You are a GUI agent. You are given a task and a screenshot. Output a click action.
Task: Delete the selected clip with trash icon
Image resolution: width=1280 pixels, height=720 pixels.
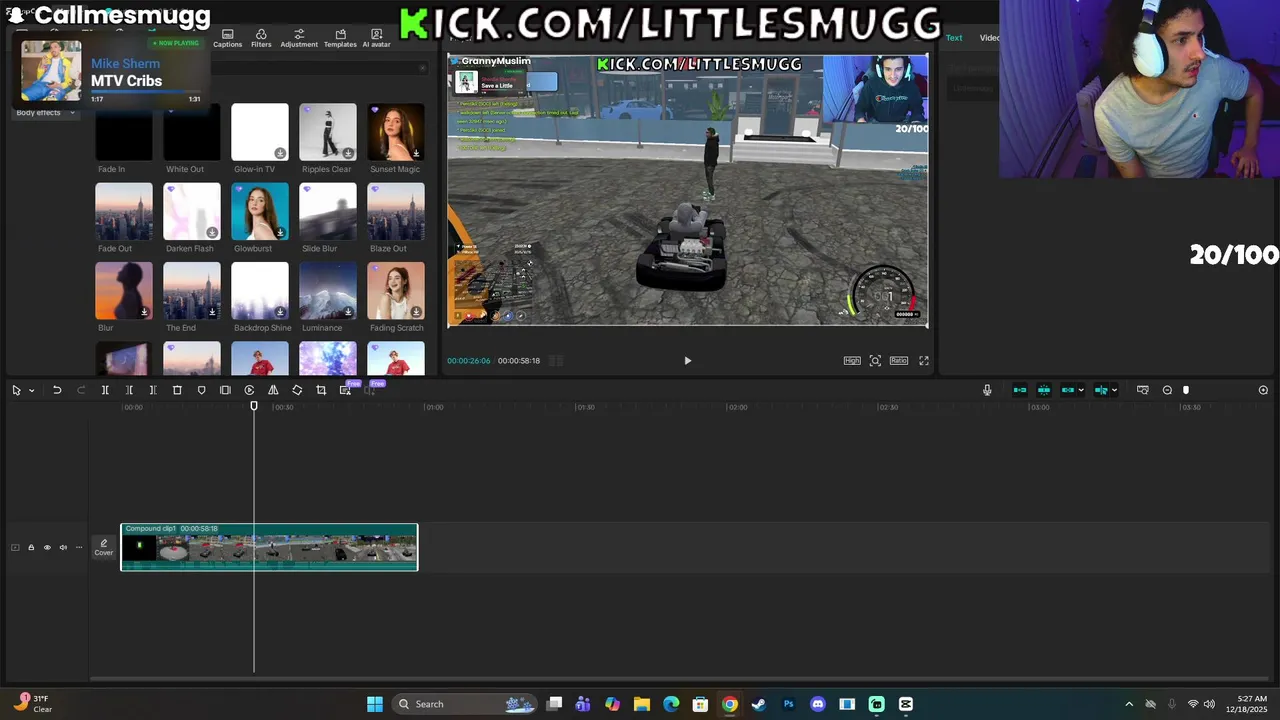(177, 390)
